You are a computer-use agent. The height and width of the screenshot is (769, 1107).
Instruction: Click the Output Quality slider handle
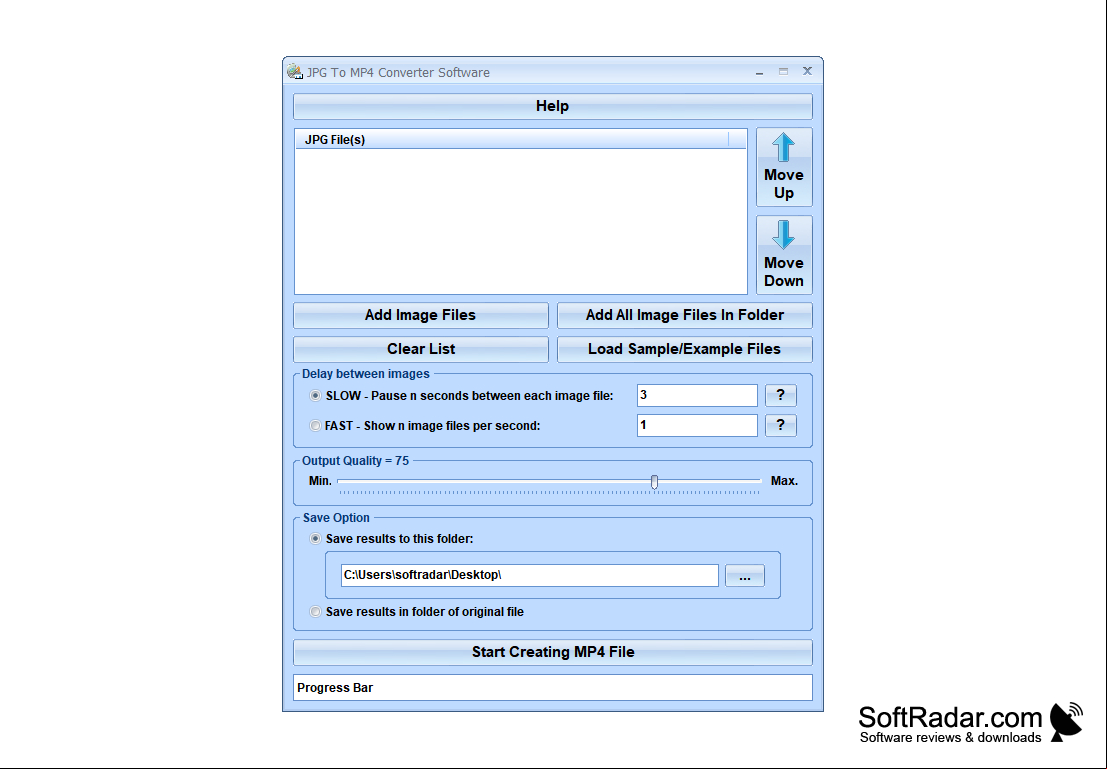[654, 482]
